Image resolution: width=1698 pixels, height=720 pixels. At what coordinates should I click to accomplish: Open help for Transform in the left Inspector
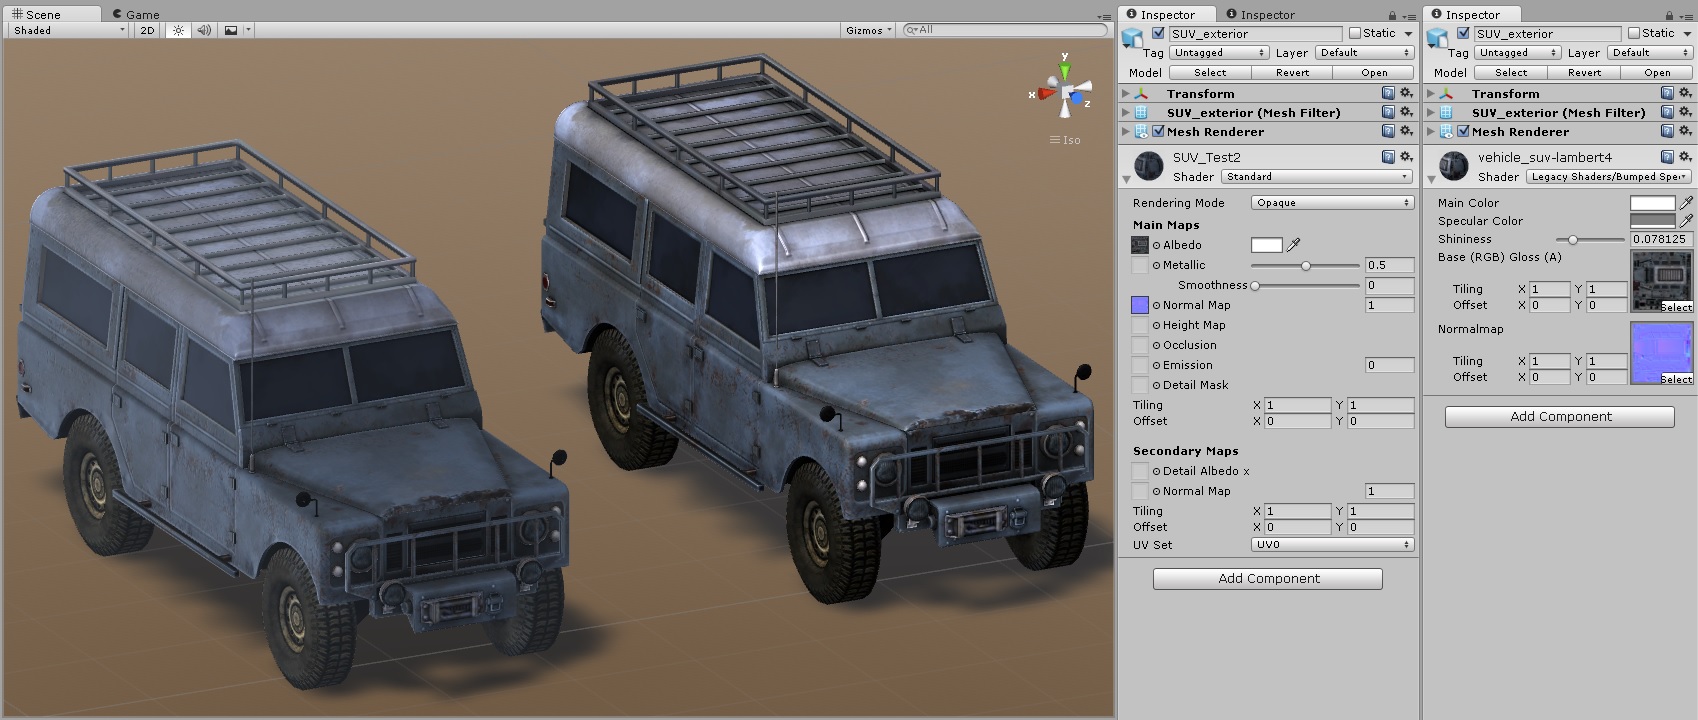(1388, 93)
